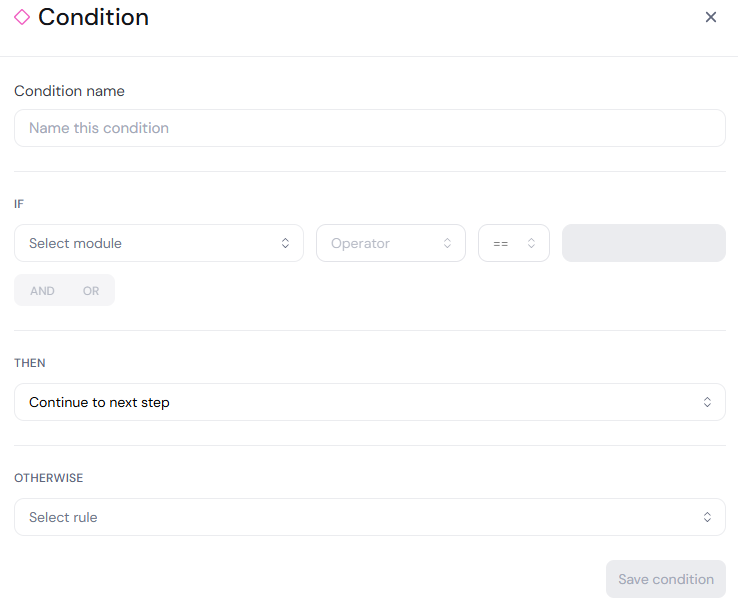Image resolution: width=738 pixels, height=606 pixels.
Task: Click the grey value input box
Action: 644,243
